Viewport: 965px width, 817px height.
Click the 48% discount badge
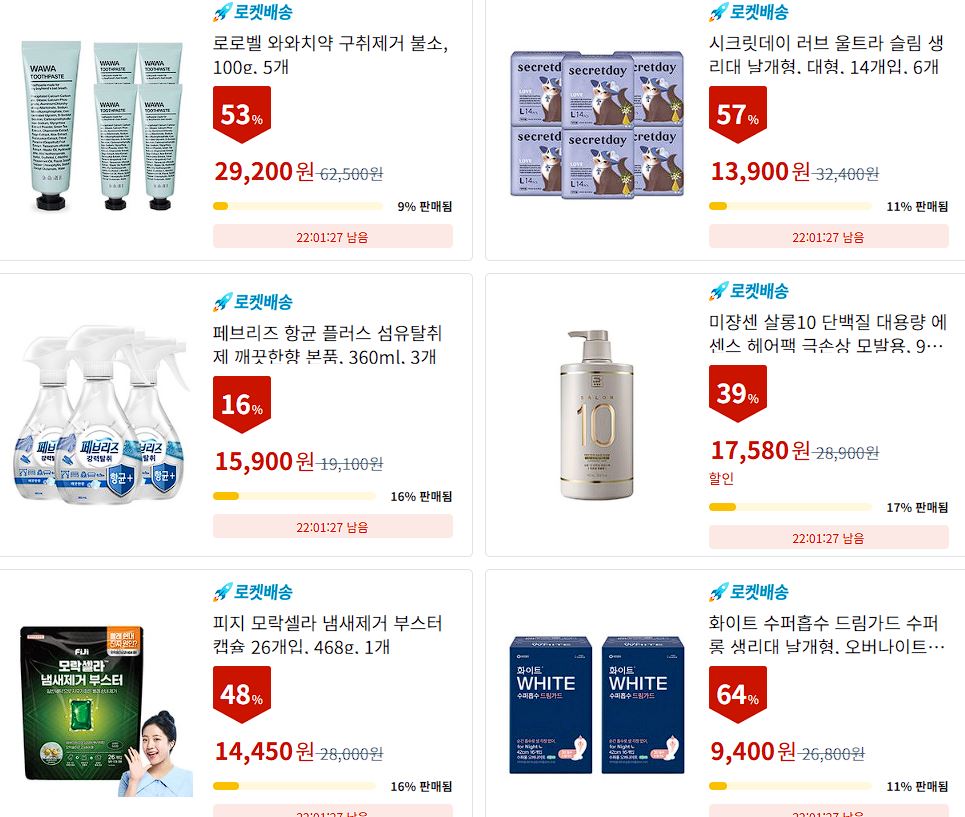point(242,695)
